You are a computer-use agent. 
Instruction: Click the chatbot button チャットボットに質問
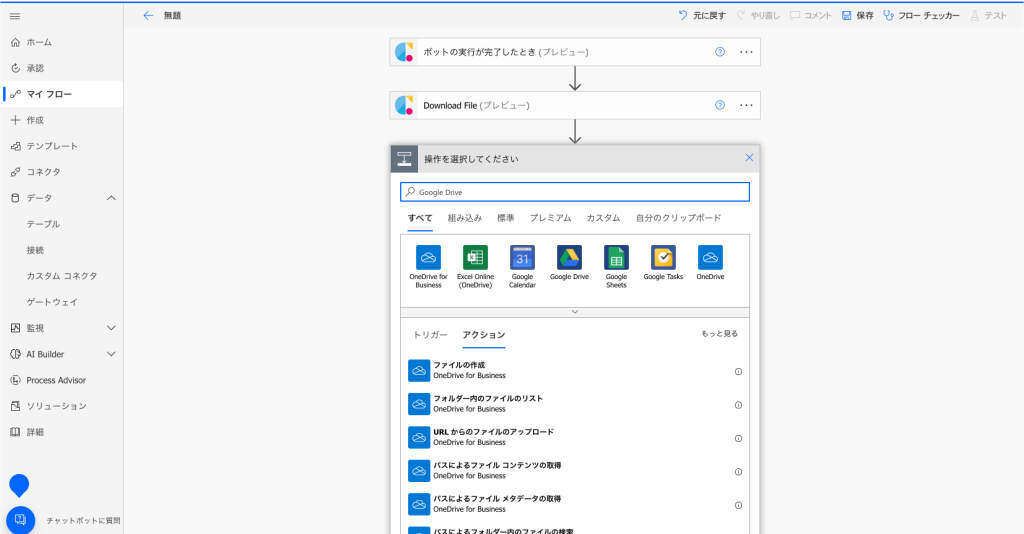click(20, 520)
